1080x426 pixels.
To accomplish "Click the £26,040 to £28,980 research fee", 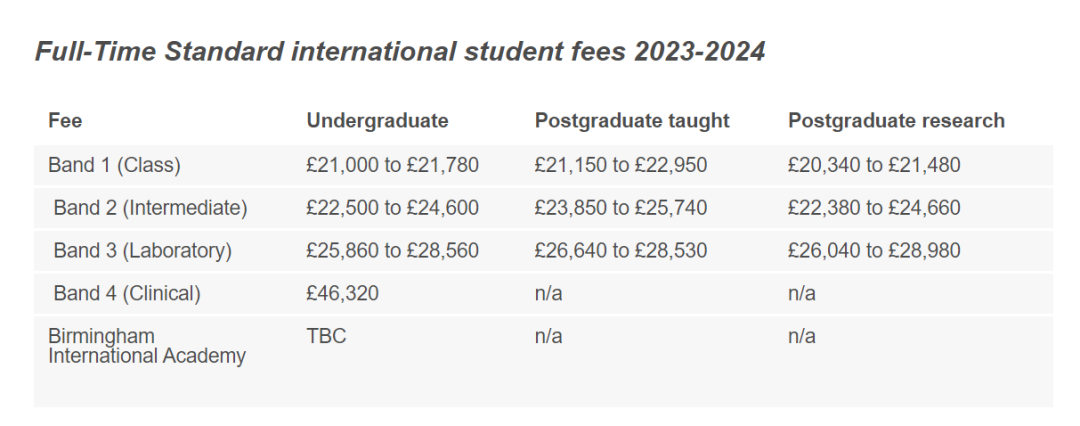I will (x=874, y=251).
